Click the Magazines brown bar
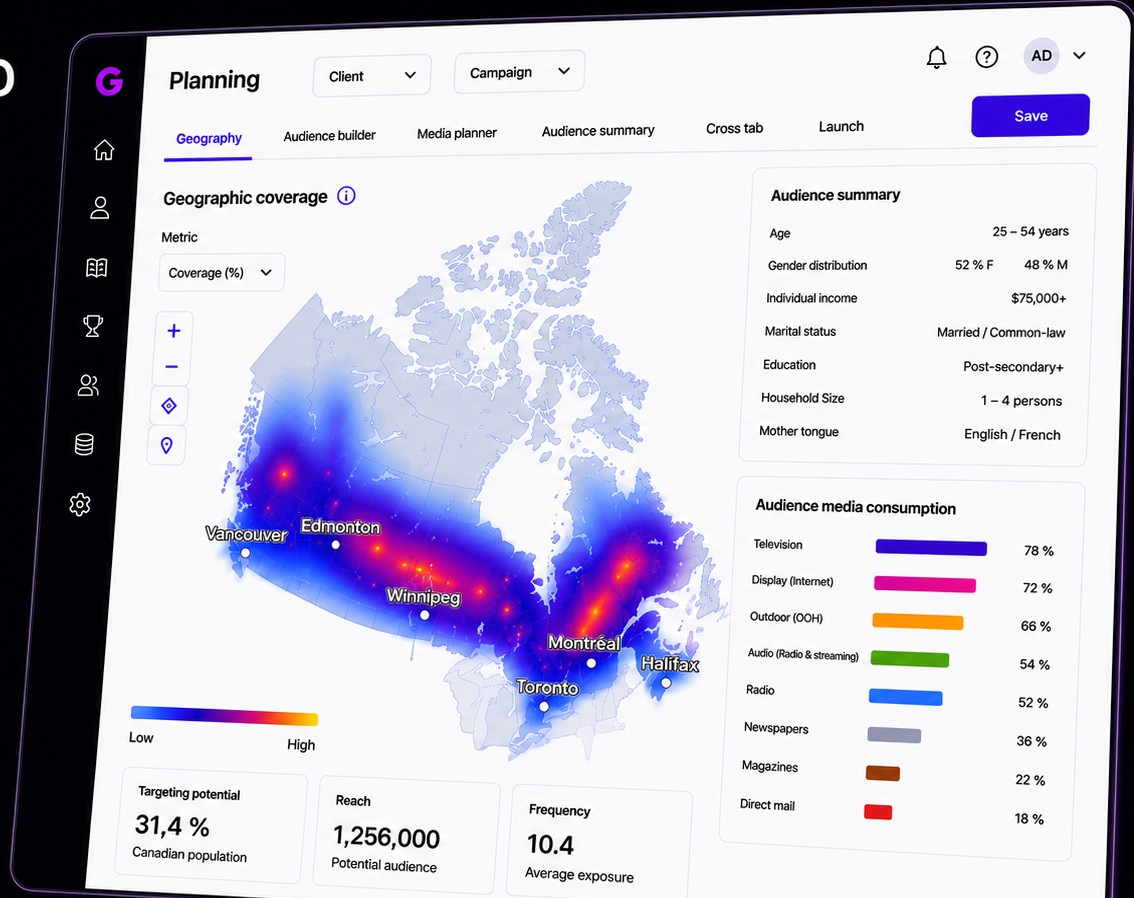The image size is (1134, 898). [x=883, y=773]
